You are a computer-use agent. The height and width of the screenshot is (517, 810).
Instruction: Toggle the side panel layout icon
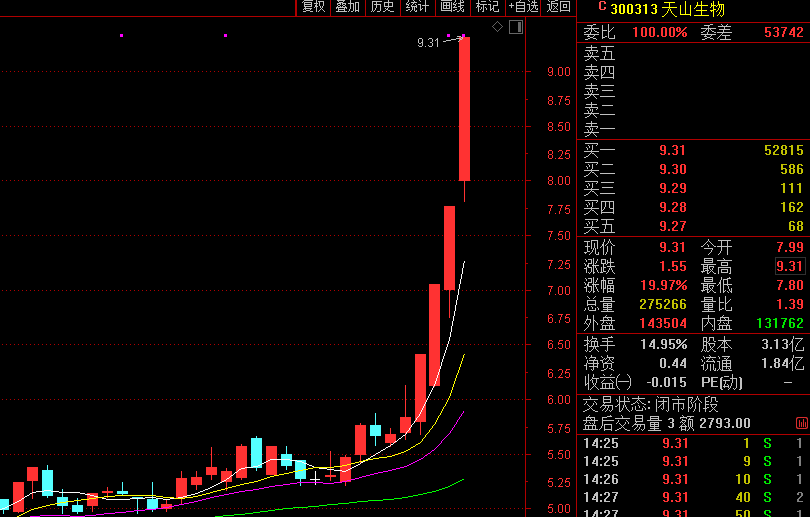[516, 27]
